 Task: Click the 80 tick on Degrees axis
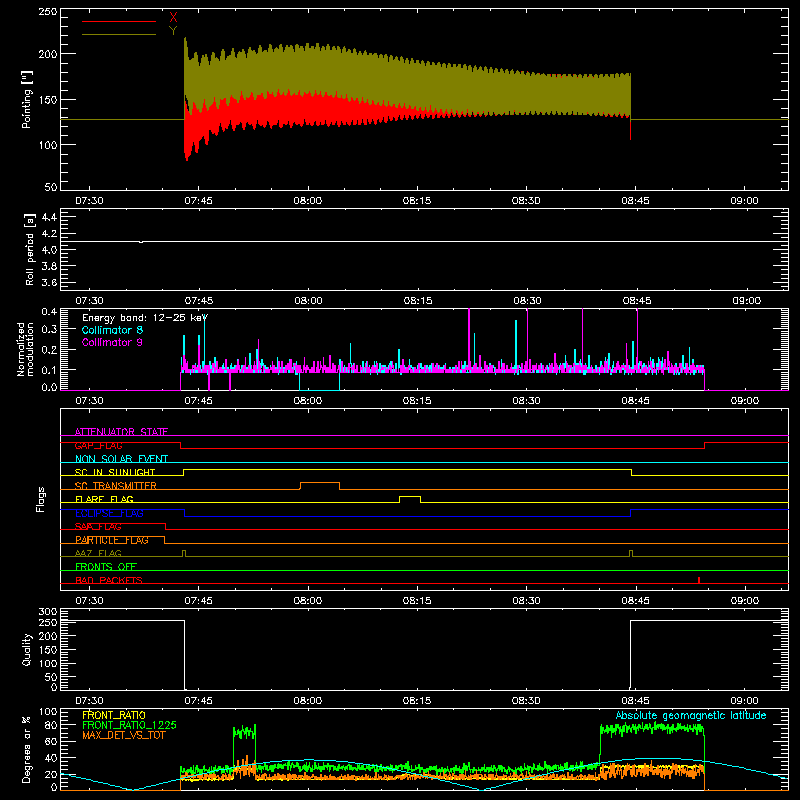52,725
